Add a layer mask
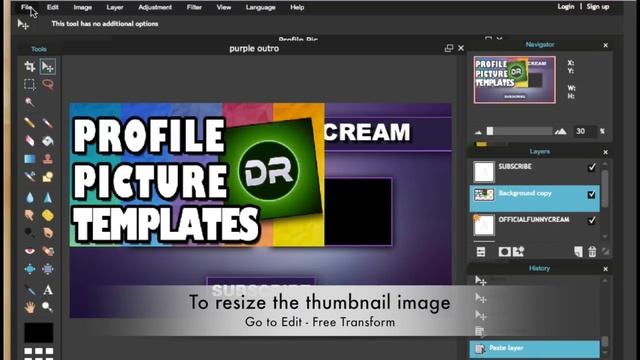The height and width of the screenshot is (360, 640). pos(504,252)
